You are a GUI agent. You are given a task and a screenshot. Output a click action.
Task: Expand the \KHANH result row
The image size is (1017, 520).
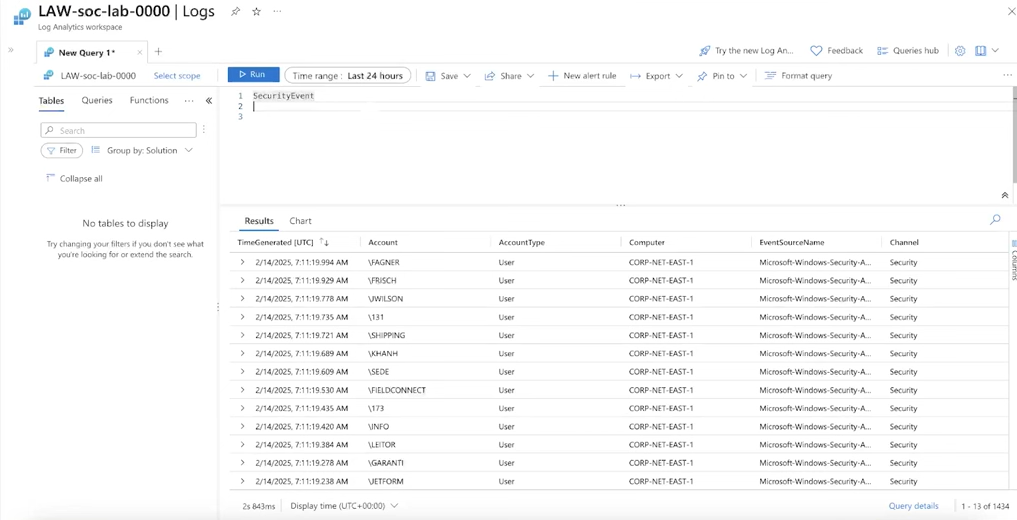[x=243, y=353]
